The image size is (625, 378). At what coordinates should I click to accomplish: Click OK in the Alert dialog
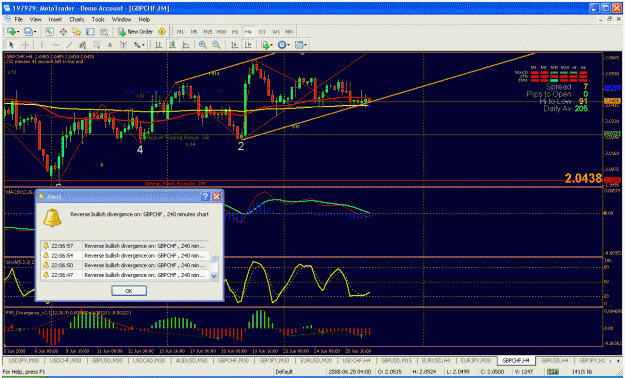tap(129, 291)
